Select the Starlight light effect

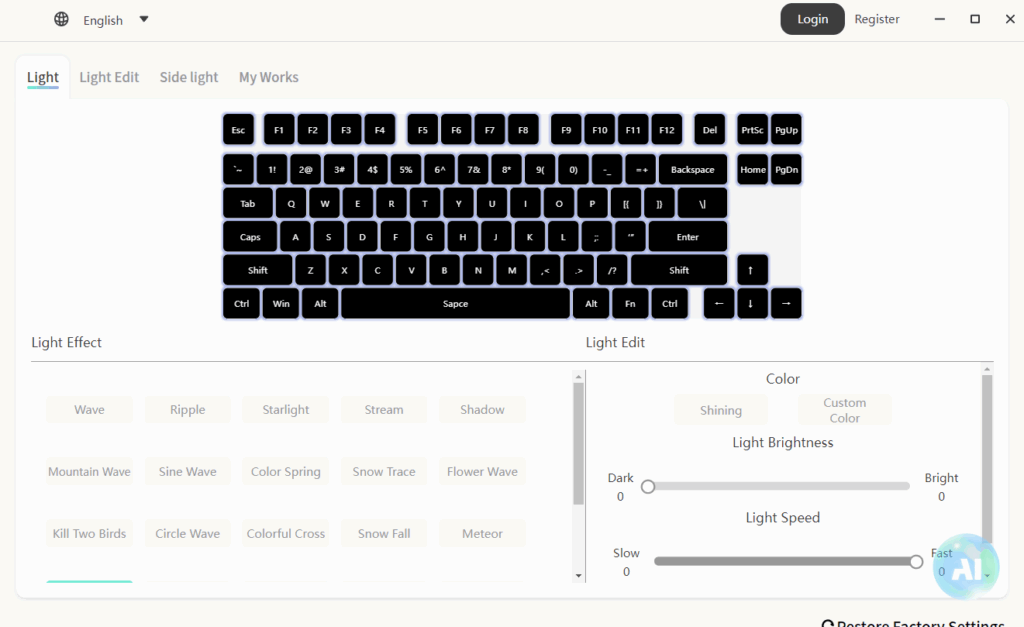[x=286, y=410]
